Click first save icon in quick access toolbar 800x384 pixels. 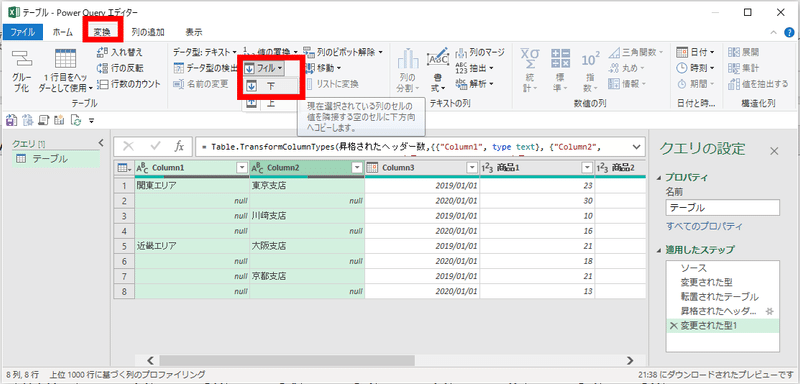point(11,121)
